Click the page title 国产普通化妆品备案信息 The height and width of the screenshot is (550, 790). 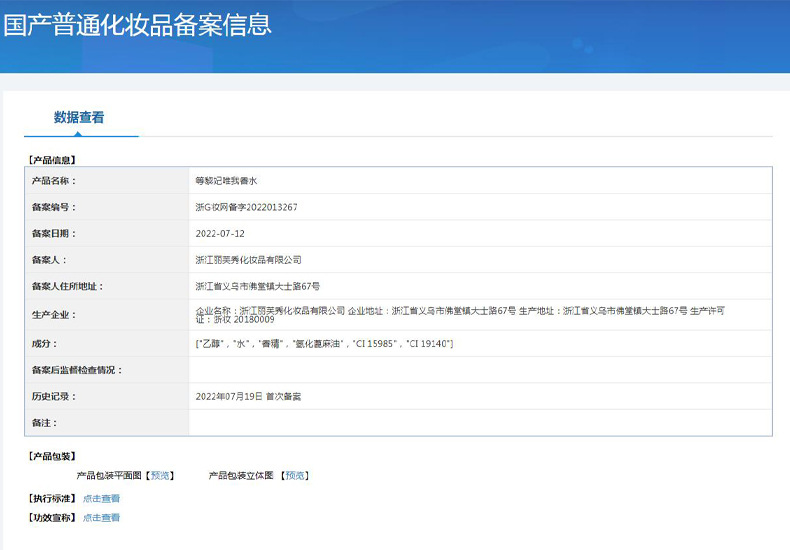(138, 25)
